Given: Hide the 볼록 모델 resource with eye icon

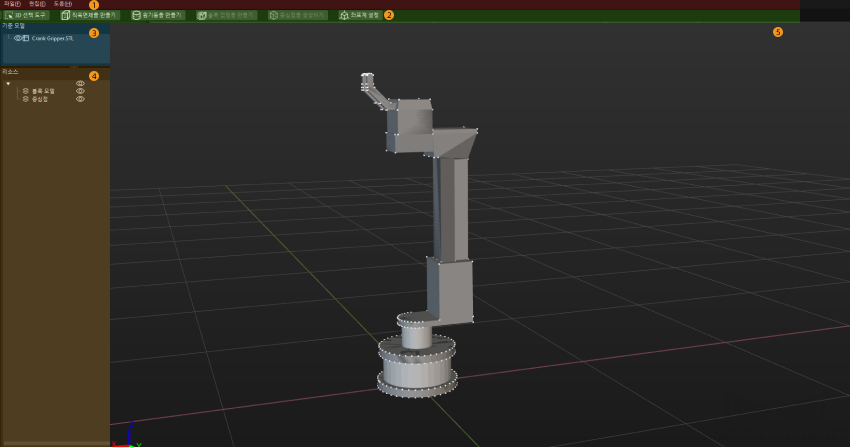Looking at the screenshot, I should click(81, 91).
